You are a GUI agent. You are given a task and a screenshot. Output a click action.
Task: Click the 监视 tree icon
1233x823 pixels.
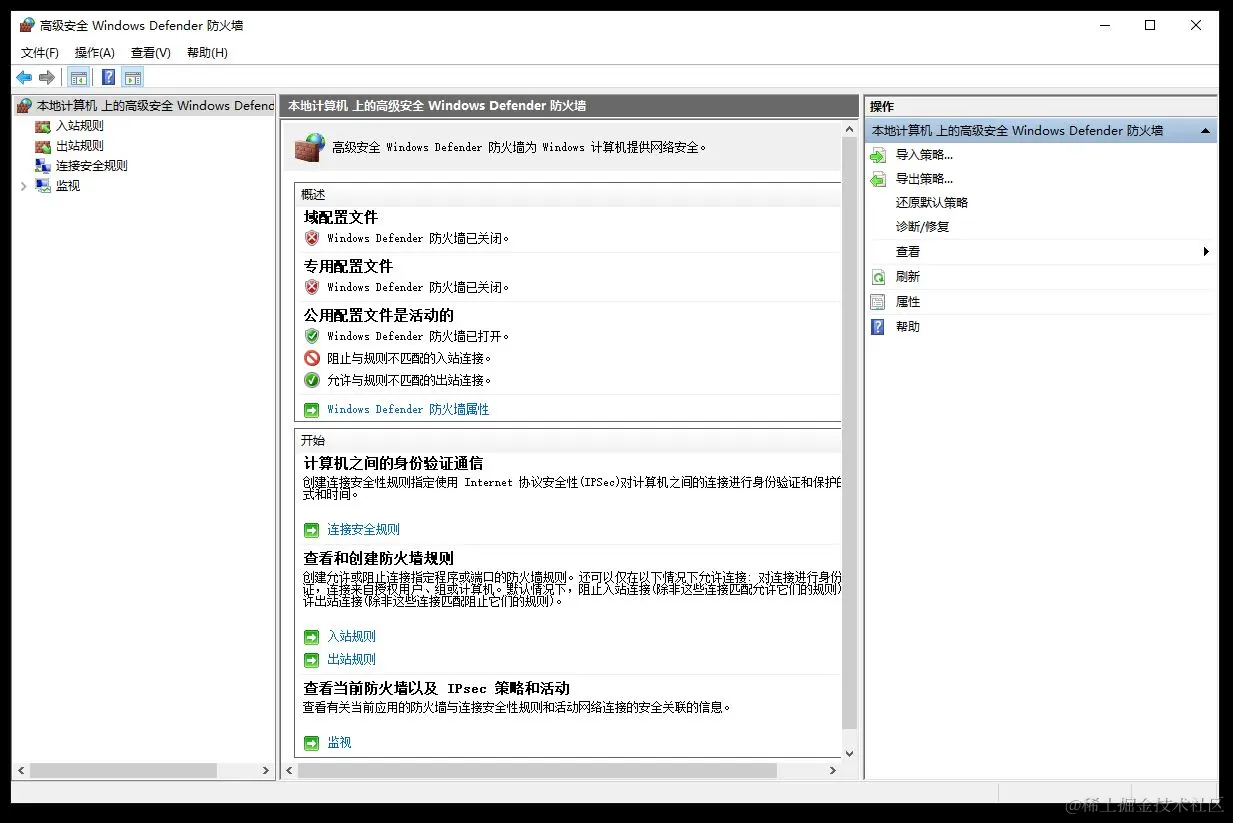[x=42, y=186]
